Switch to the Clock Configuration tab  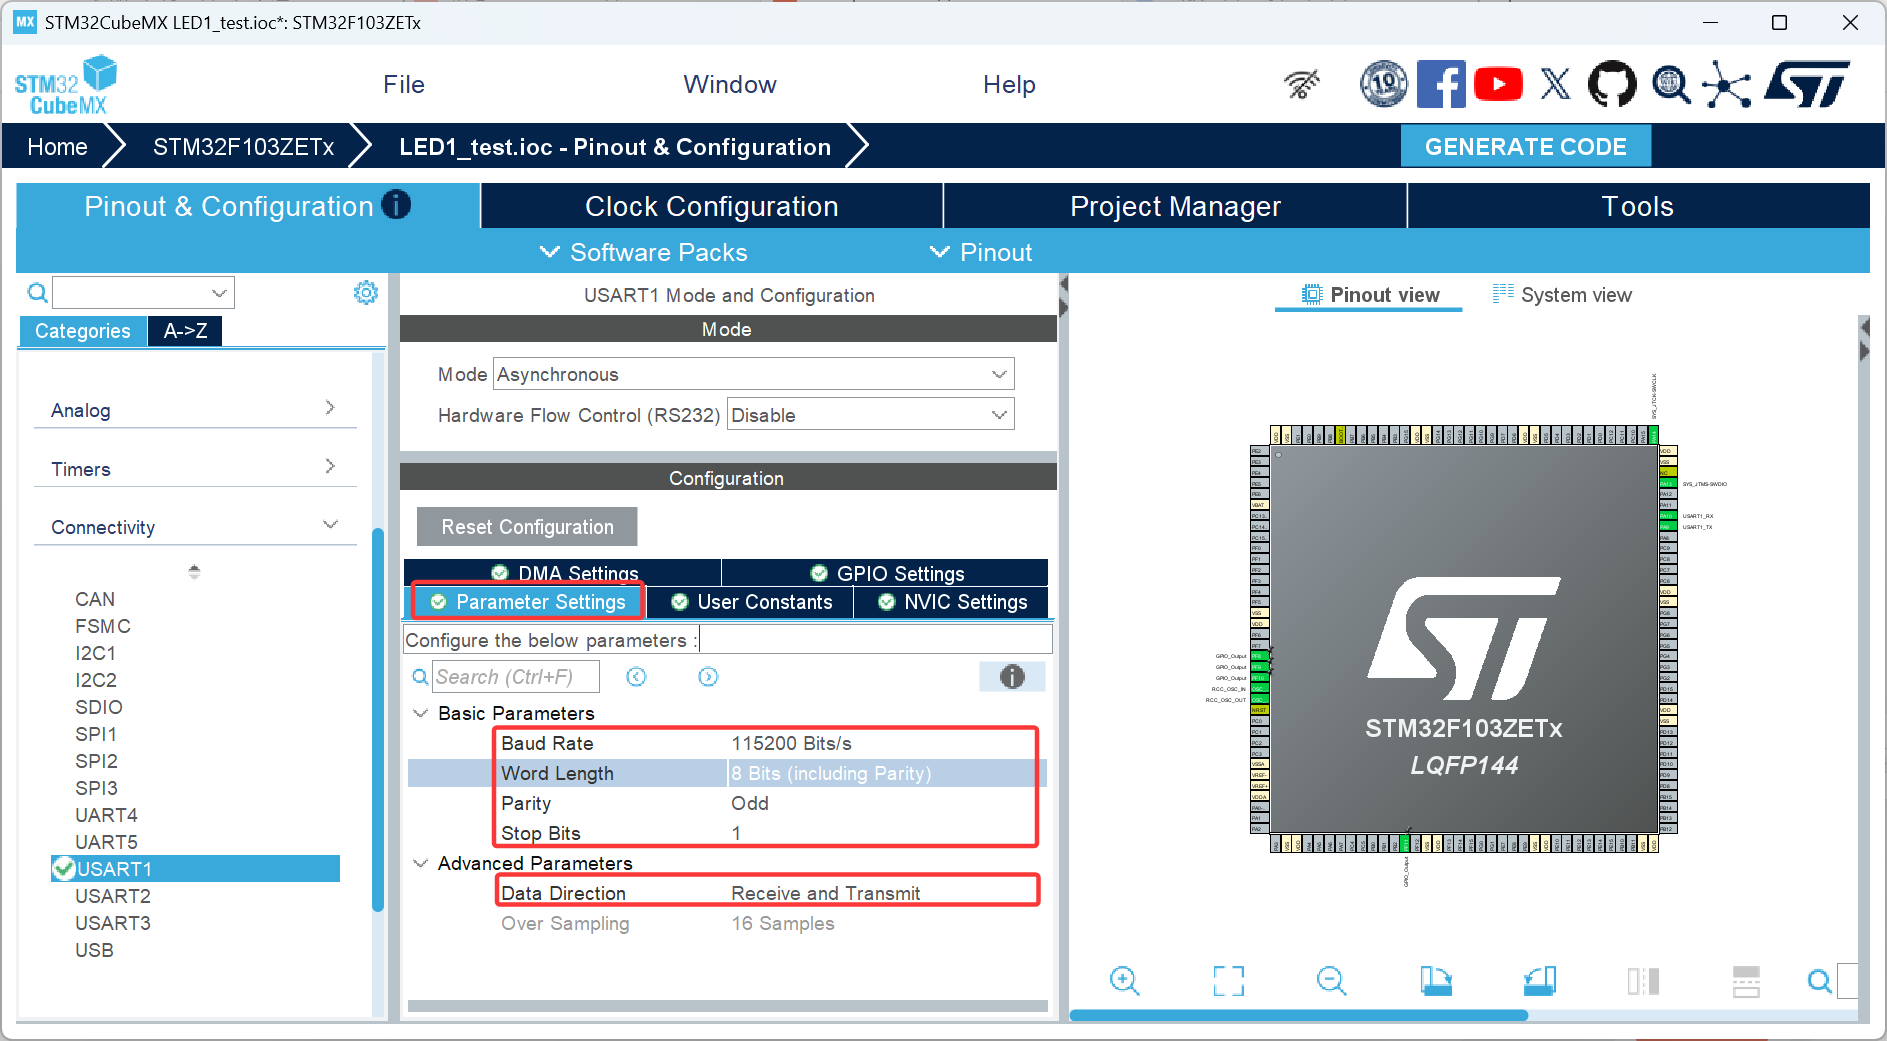[712, 206]
